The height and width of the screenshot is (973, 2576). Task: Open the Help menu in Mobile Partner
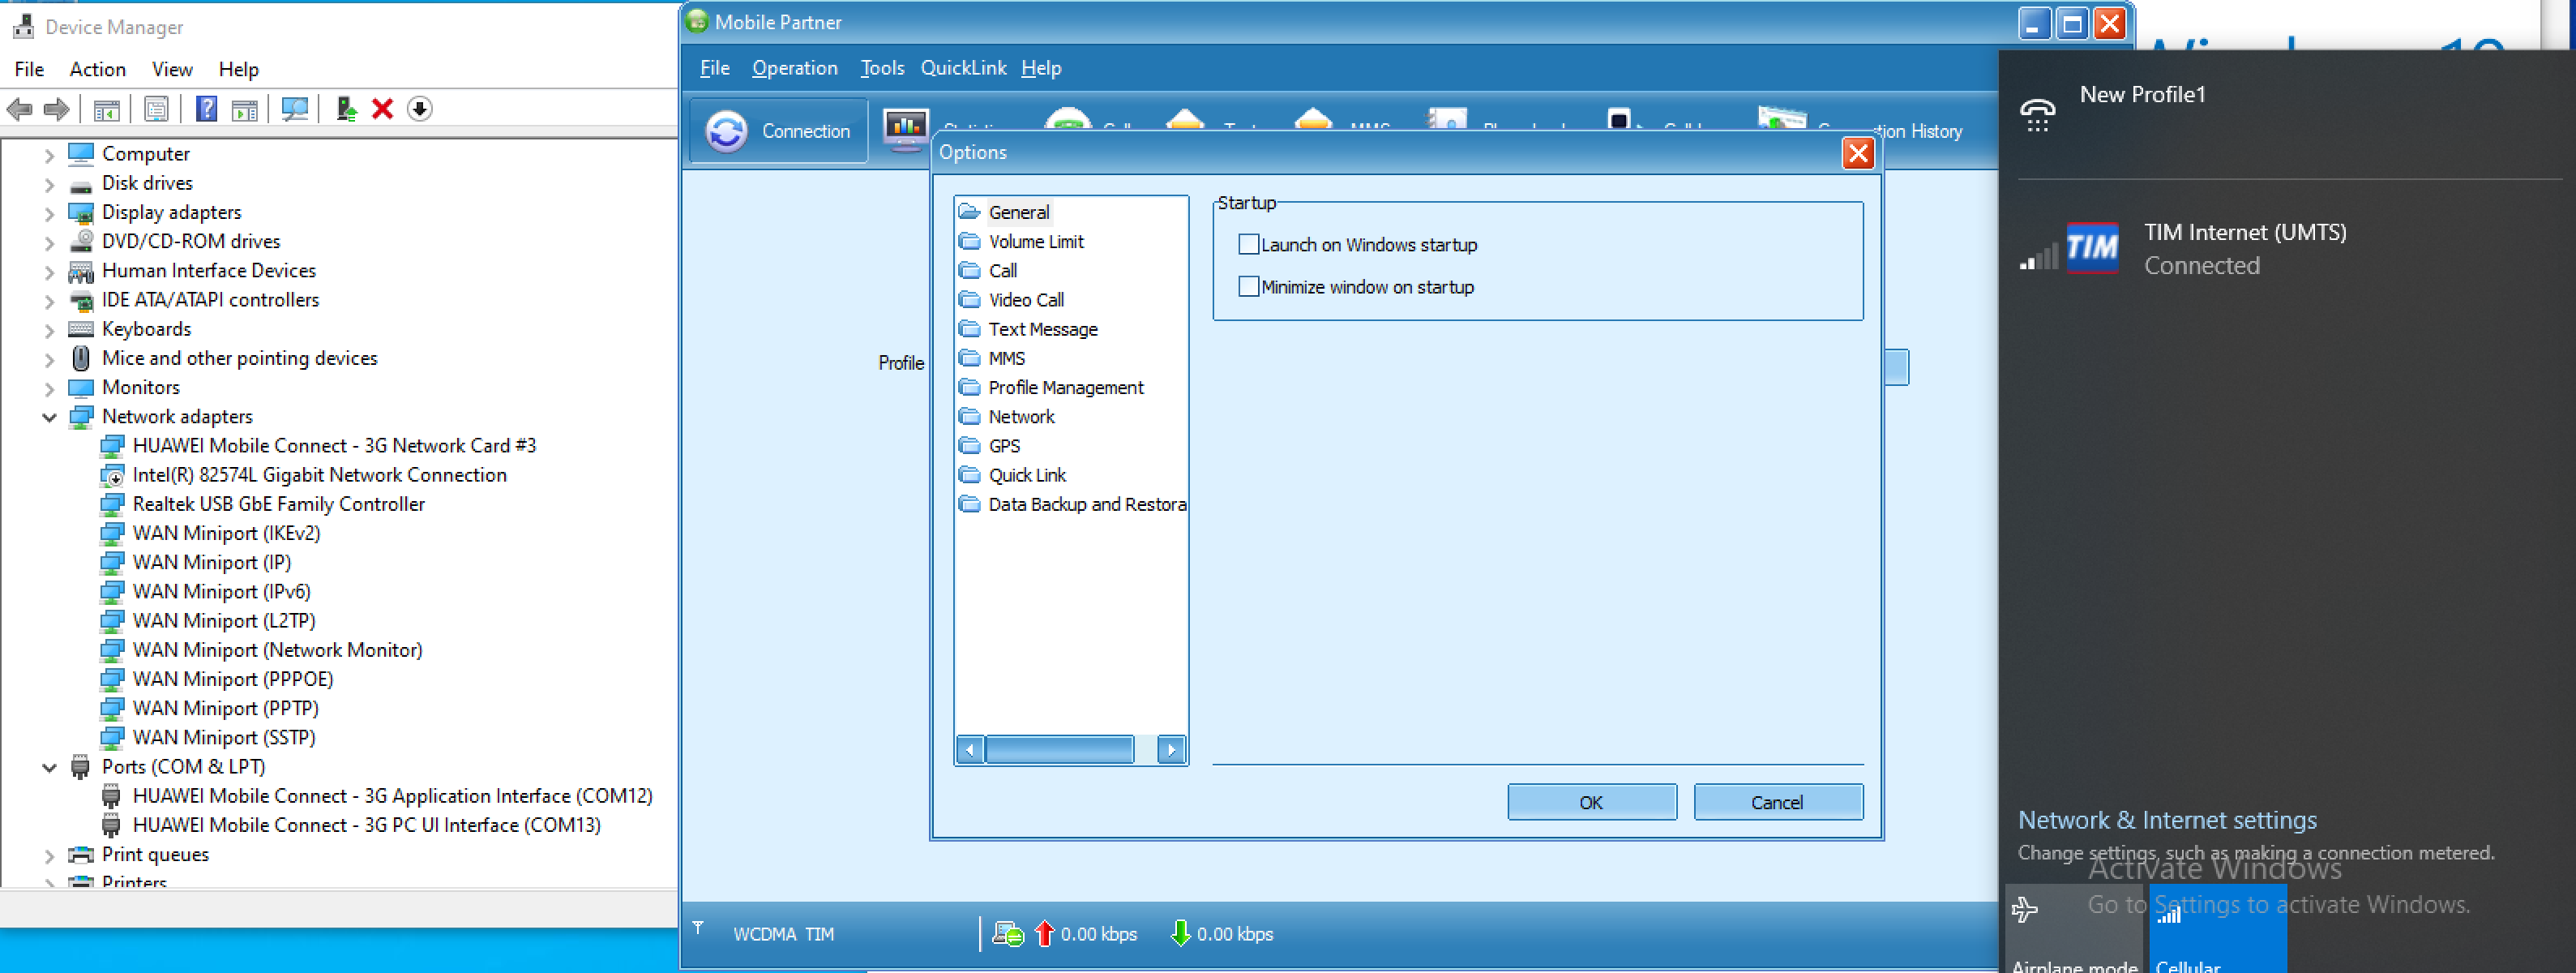click(x=1041, y=68)
